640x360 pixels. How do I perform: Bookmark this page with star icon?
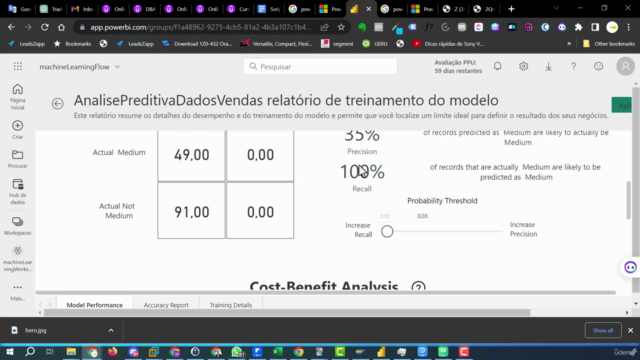point(341,27)
